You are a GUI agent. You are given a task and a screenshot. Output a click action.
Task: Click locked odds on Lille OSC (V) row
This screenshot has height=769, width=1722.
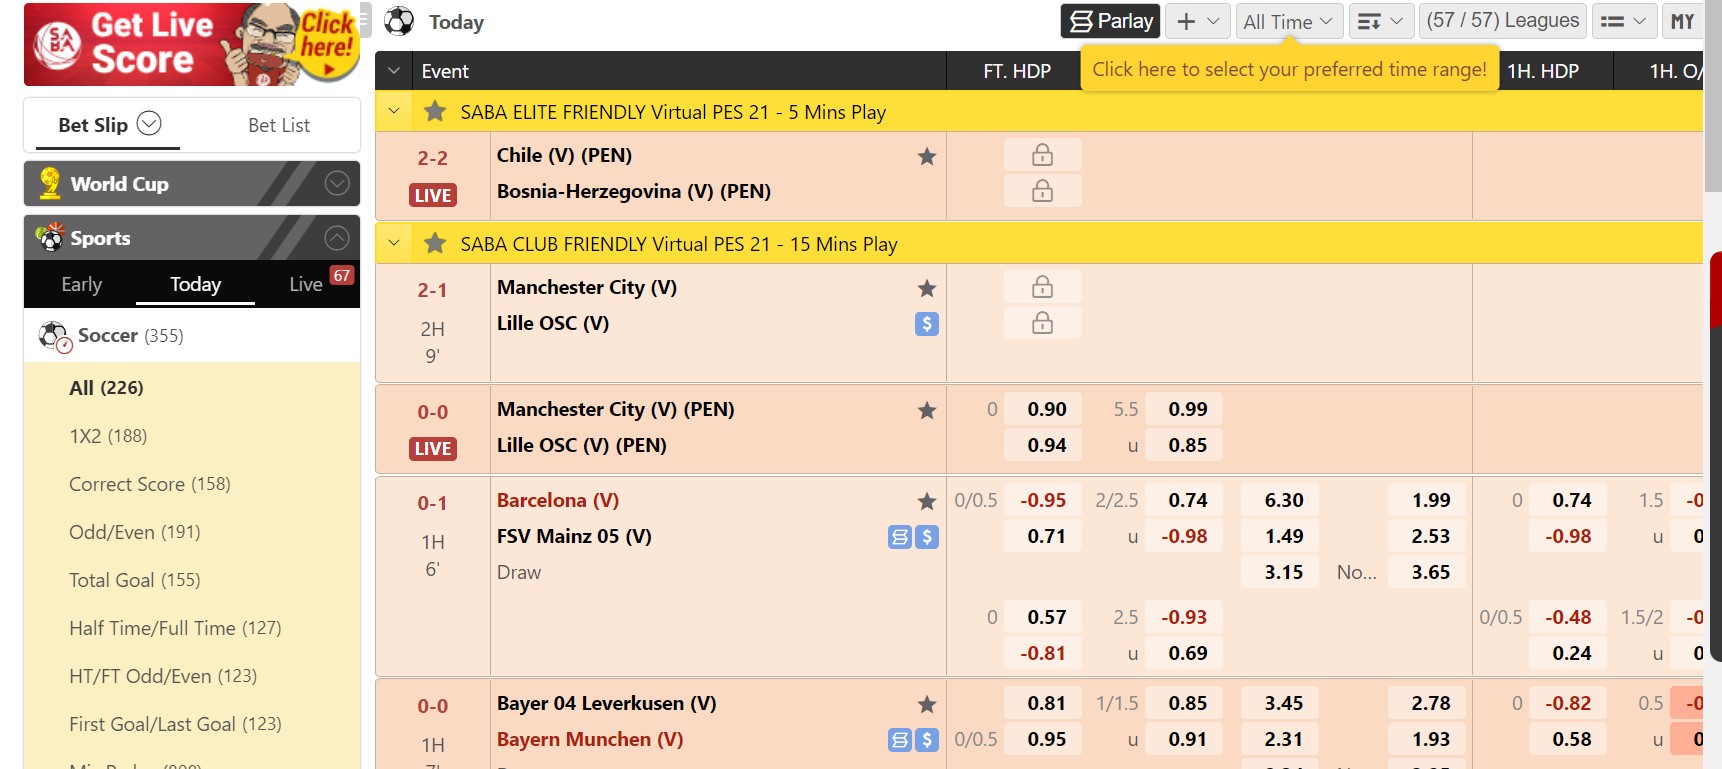point(1042,323)
